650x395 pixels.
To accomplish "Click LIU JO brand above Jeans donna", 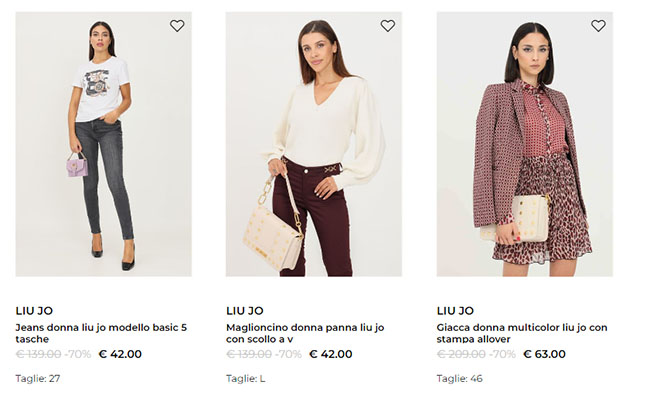I will click(x=34, y=311).
